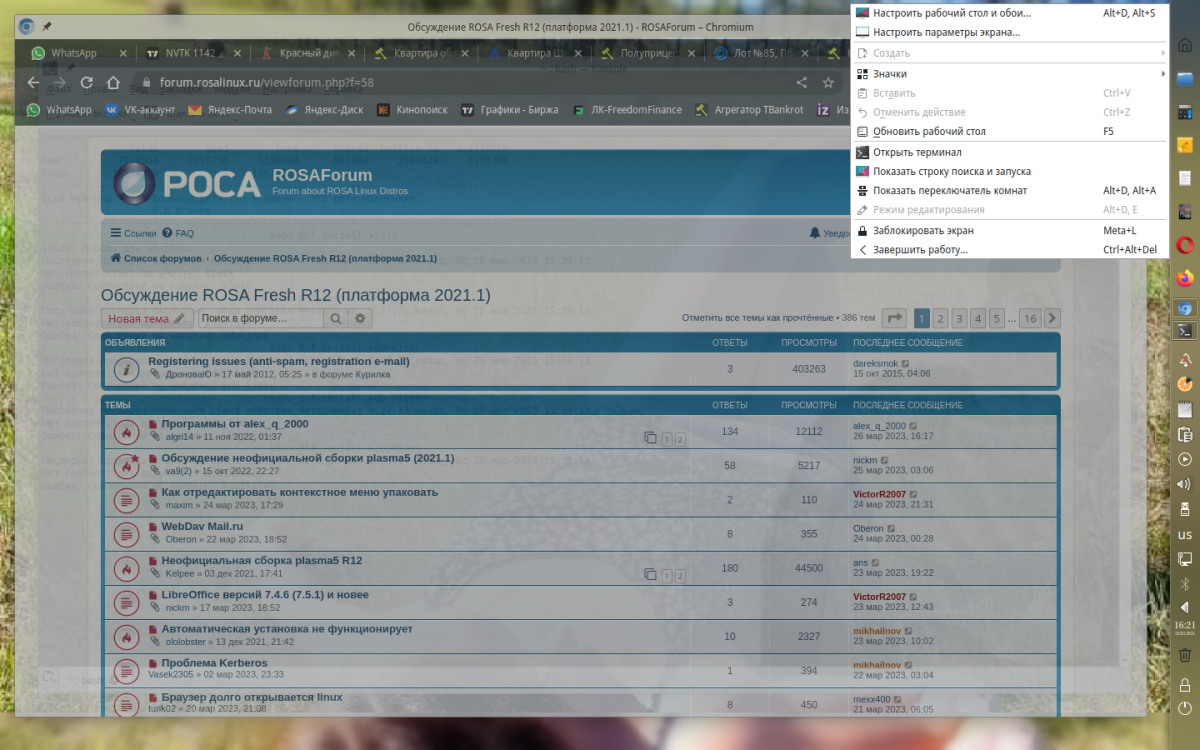The height and width of the screenshot is (750, 1200).
Task: Open the 'Ссылки' dropdown menu
Action: pyautogui.click(x=133, y=232)
